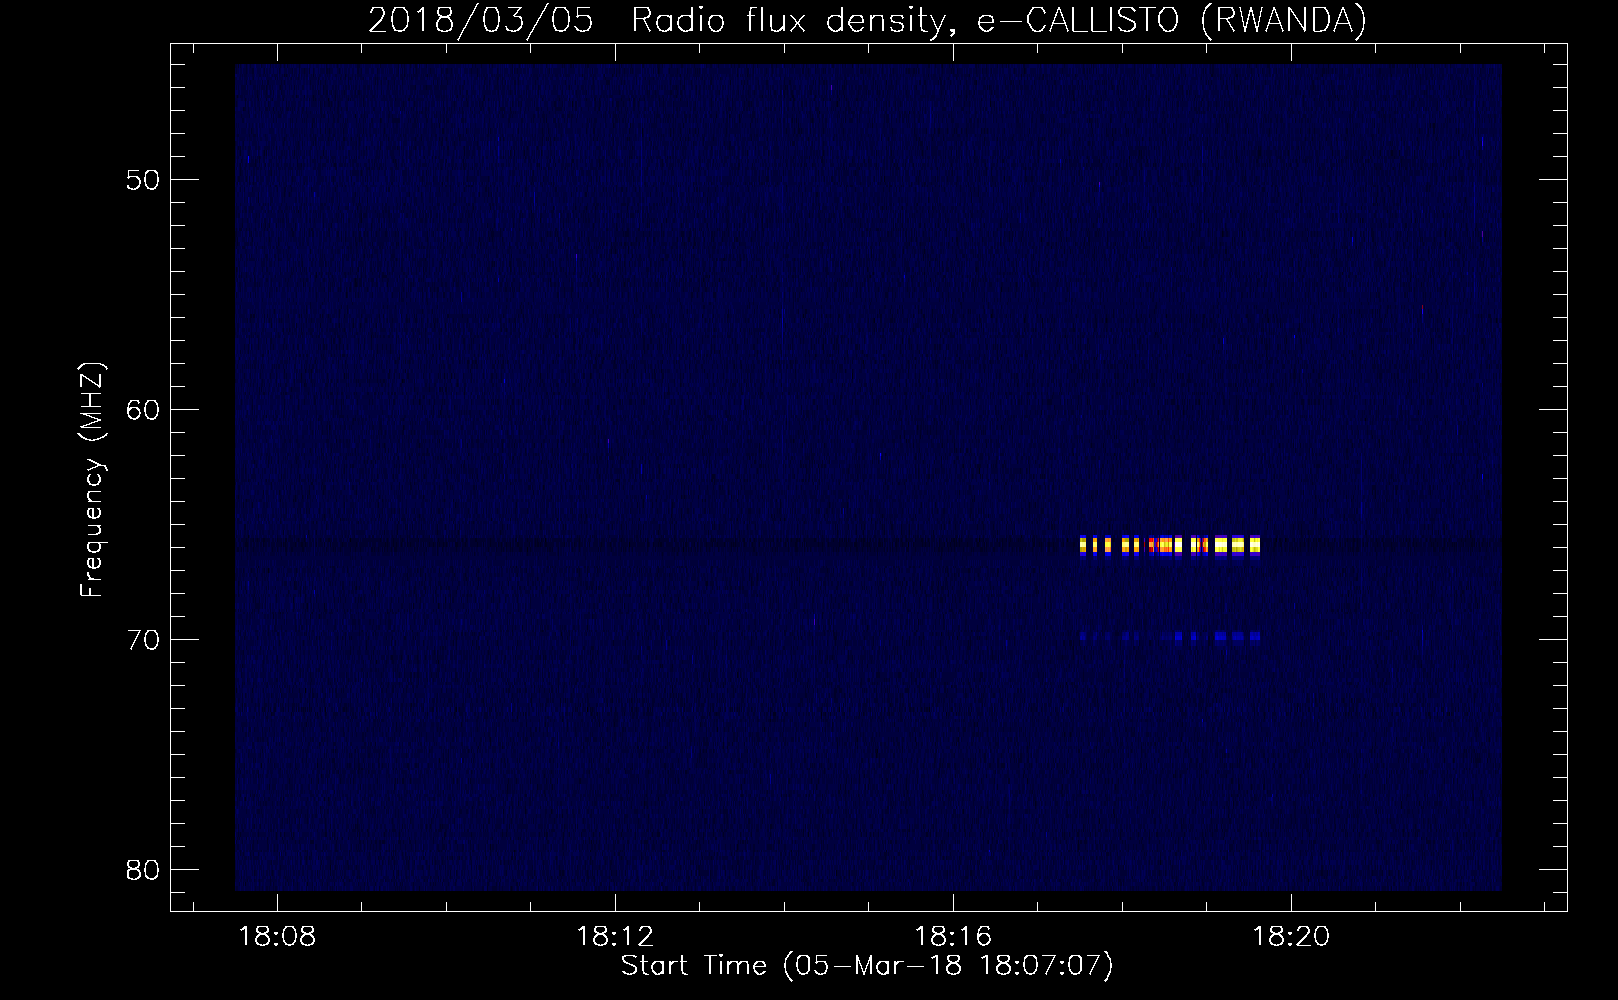Viewport: 1618px width, 1000px height.
Task: Click the faint blue burst band near 70 MHz
Action: click(1170, 636)
